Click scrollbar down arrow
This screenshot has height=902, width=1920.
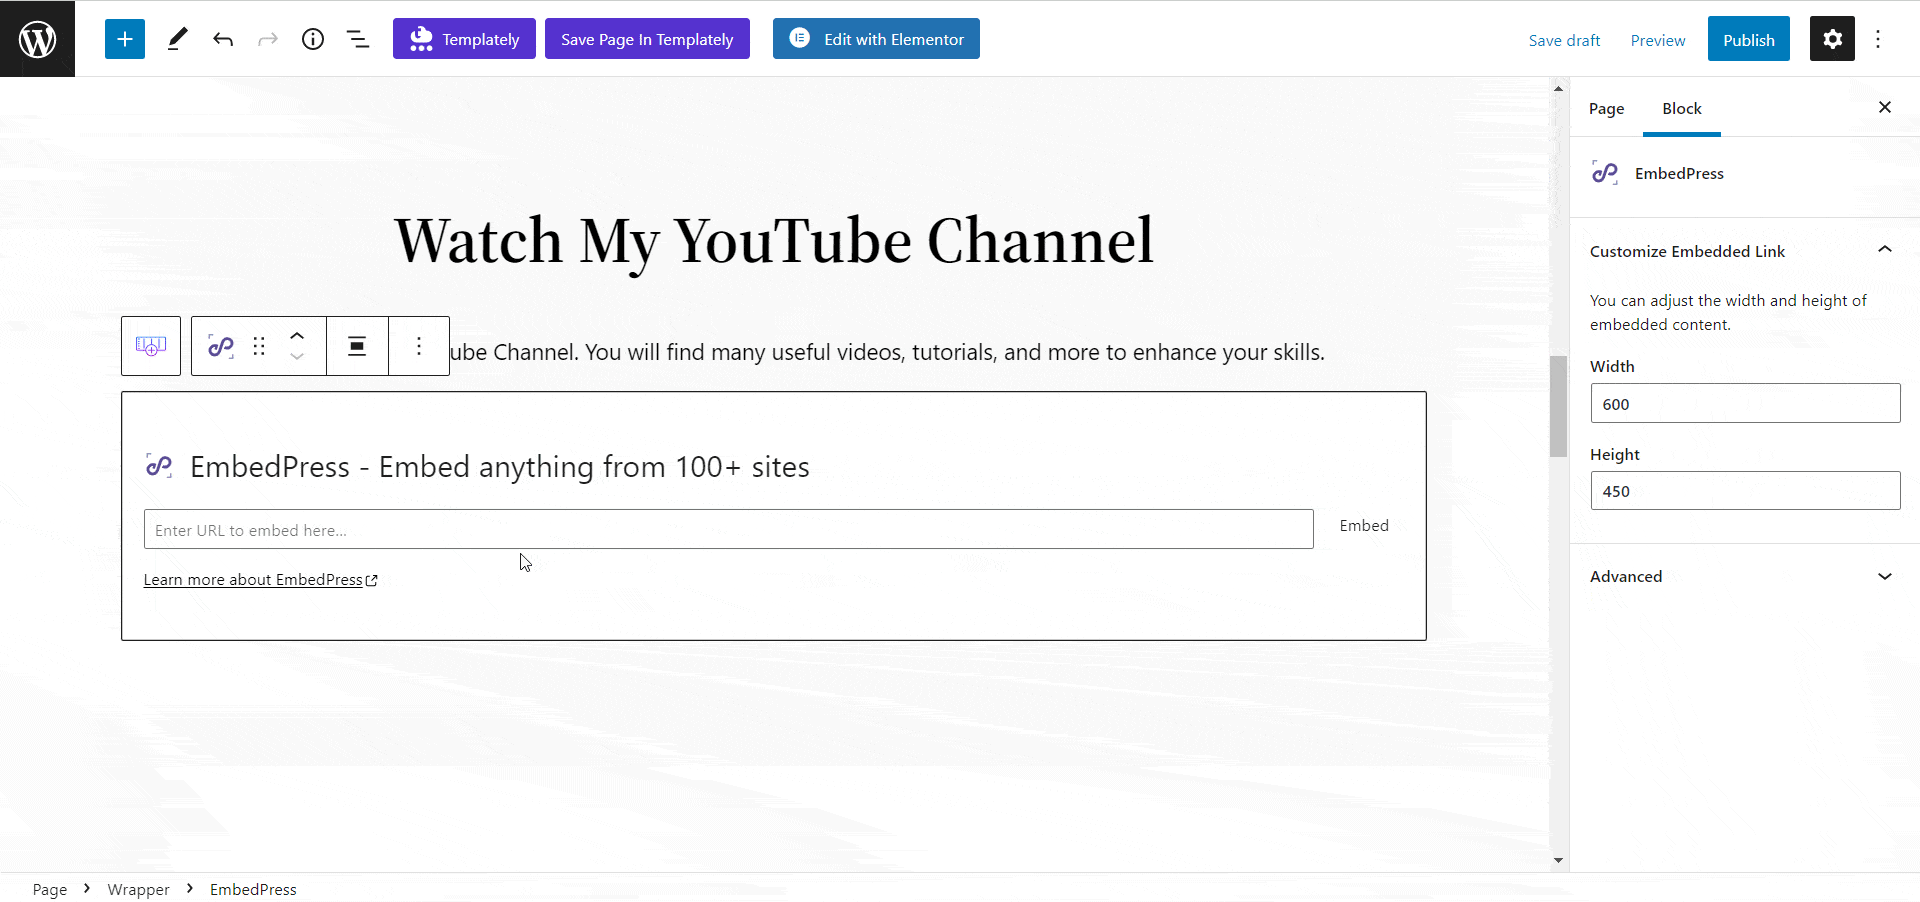click(1558, 861)
